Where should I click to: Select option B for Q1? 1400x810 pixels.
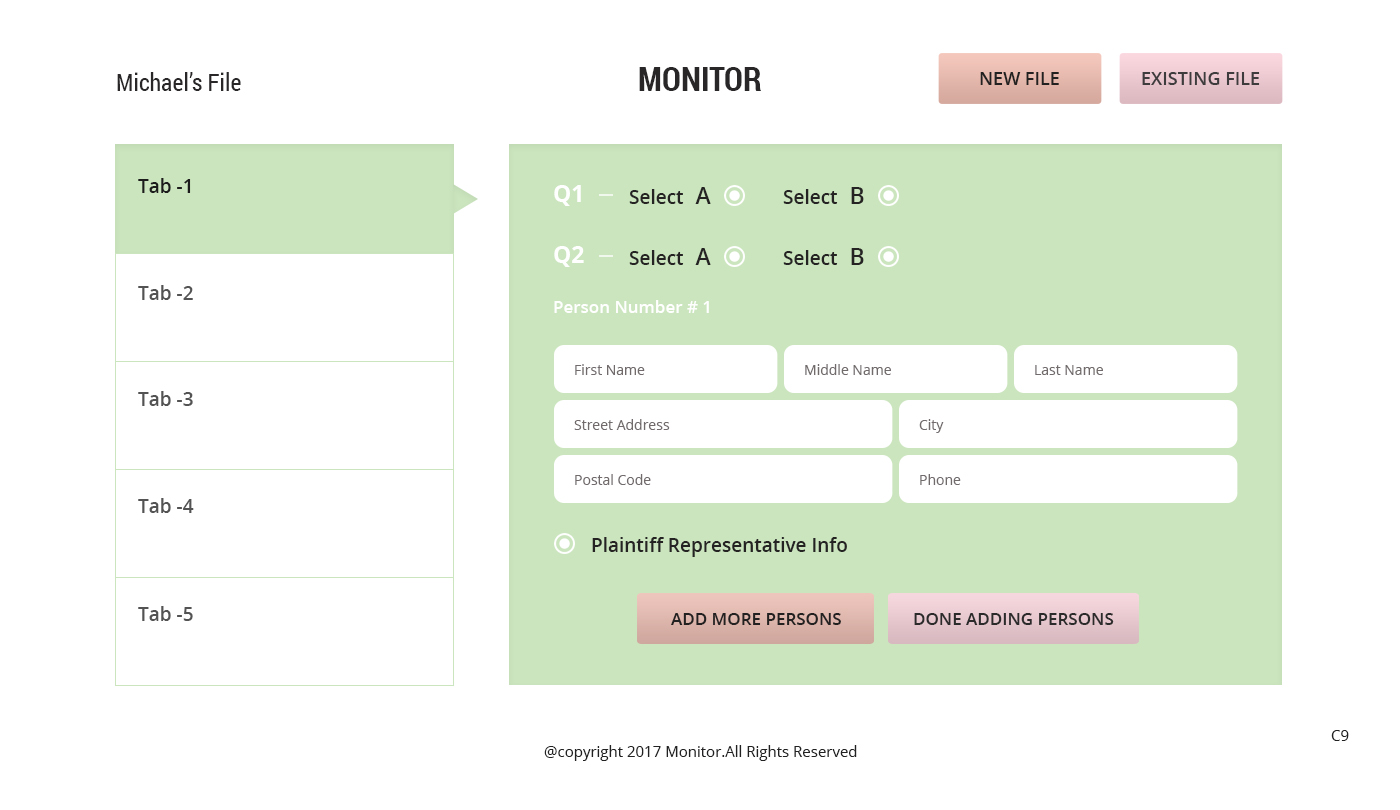point(888,196)
